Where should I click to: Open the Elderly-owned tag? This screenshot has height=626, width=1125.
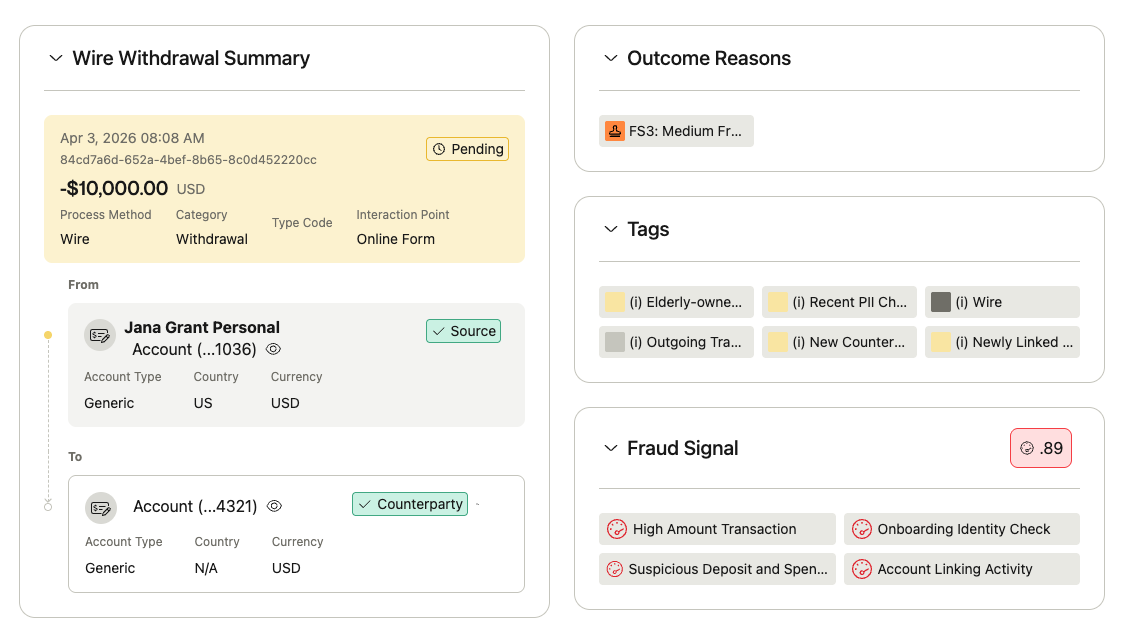coord(677,302)
